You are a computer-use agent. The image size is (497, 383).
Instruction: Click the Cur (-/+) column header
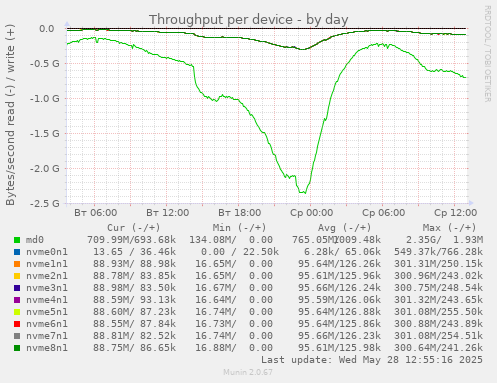[x=134, y=228]
